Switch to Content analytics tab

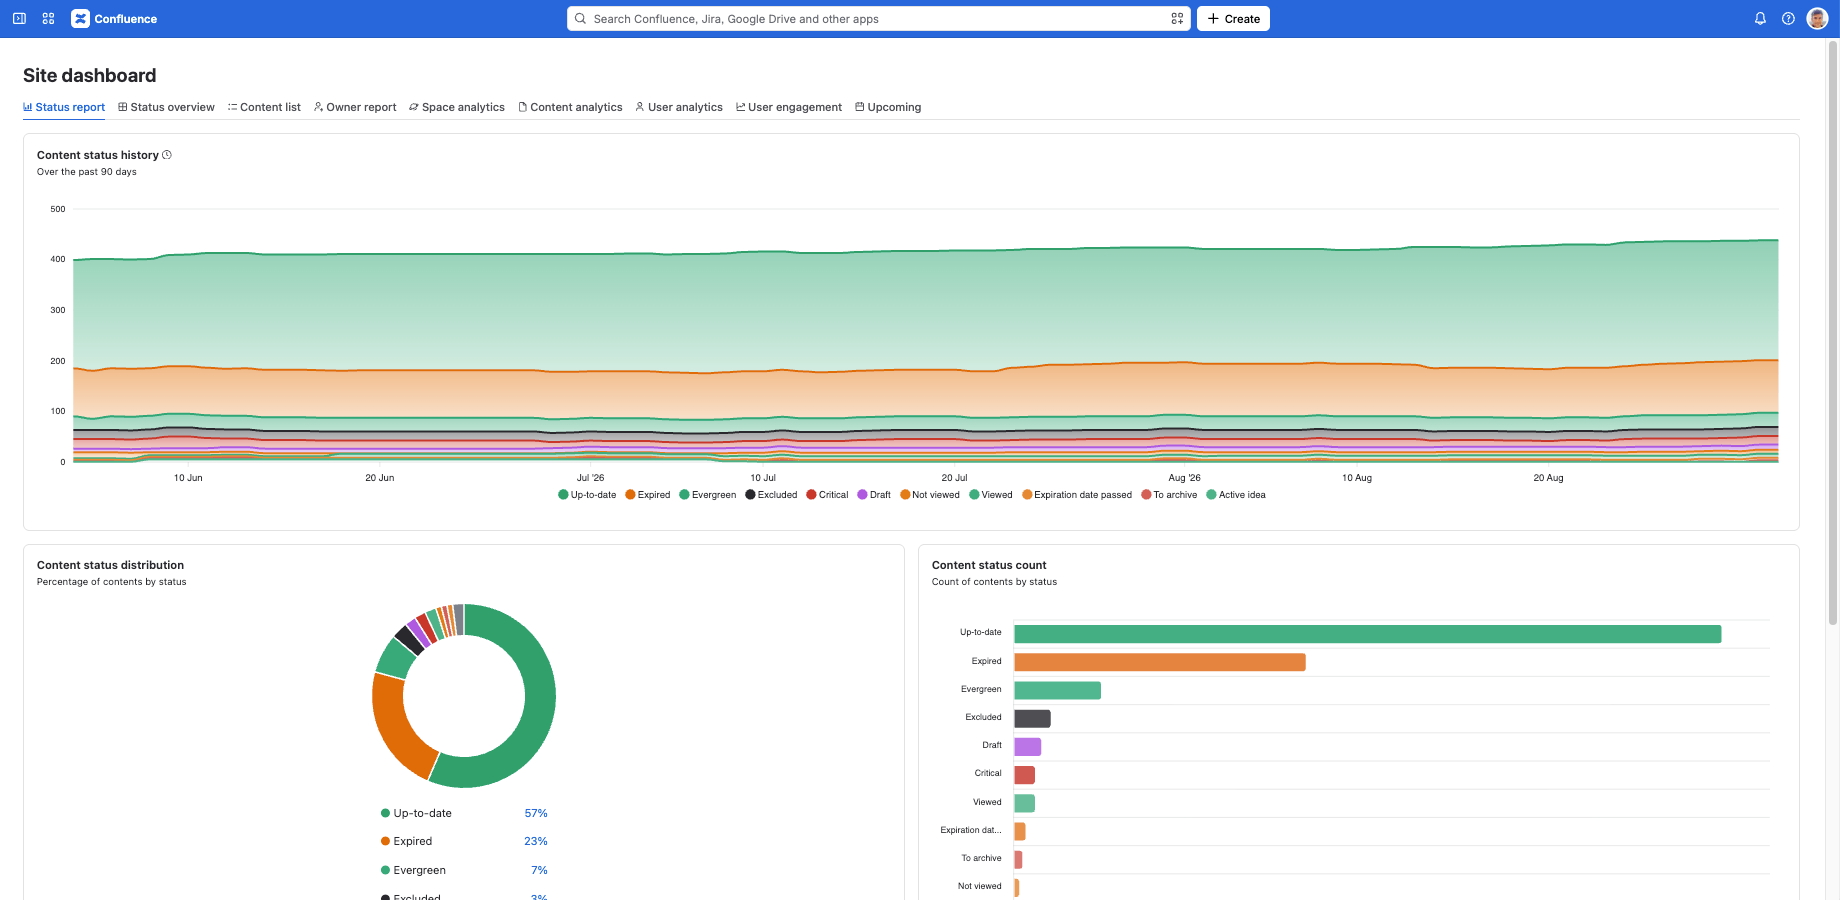pos(570,107)
